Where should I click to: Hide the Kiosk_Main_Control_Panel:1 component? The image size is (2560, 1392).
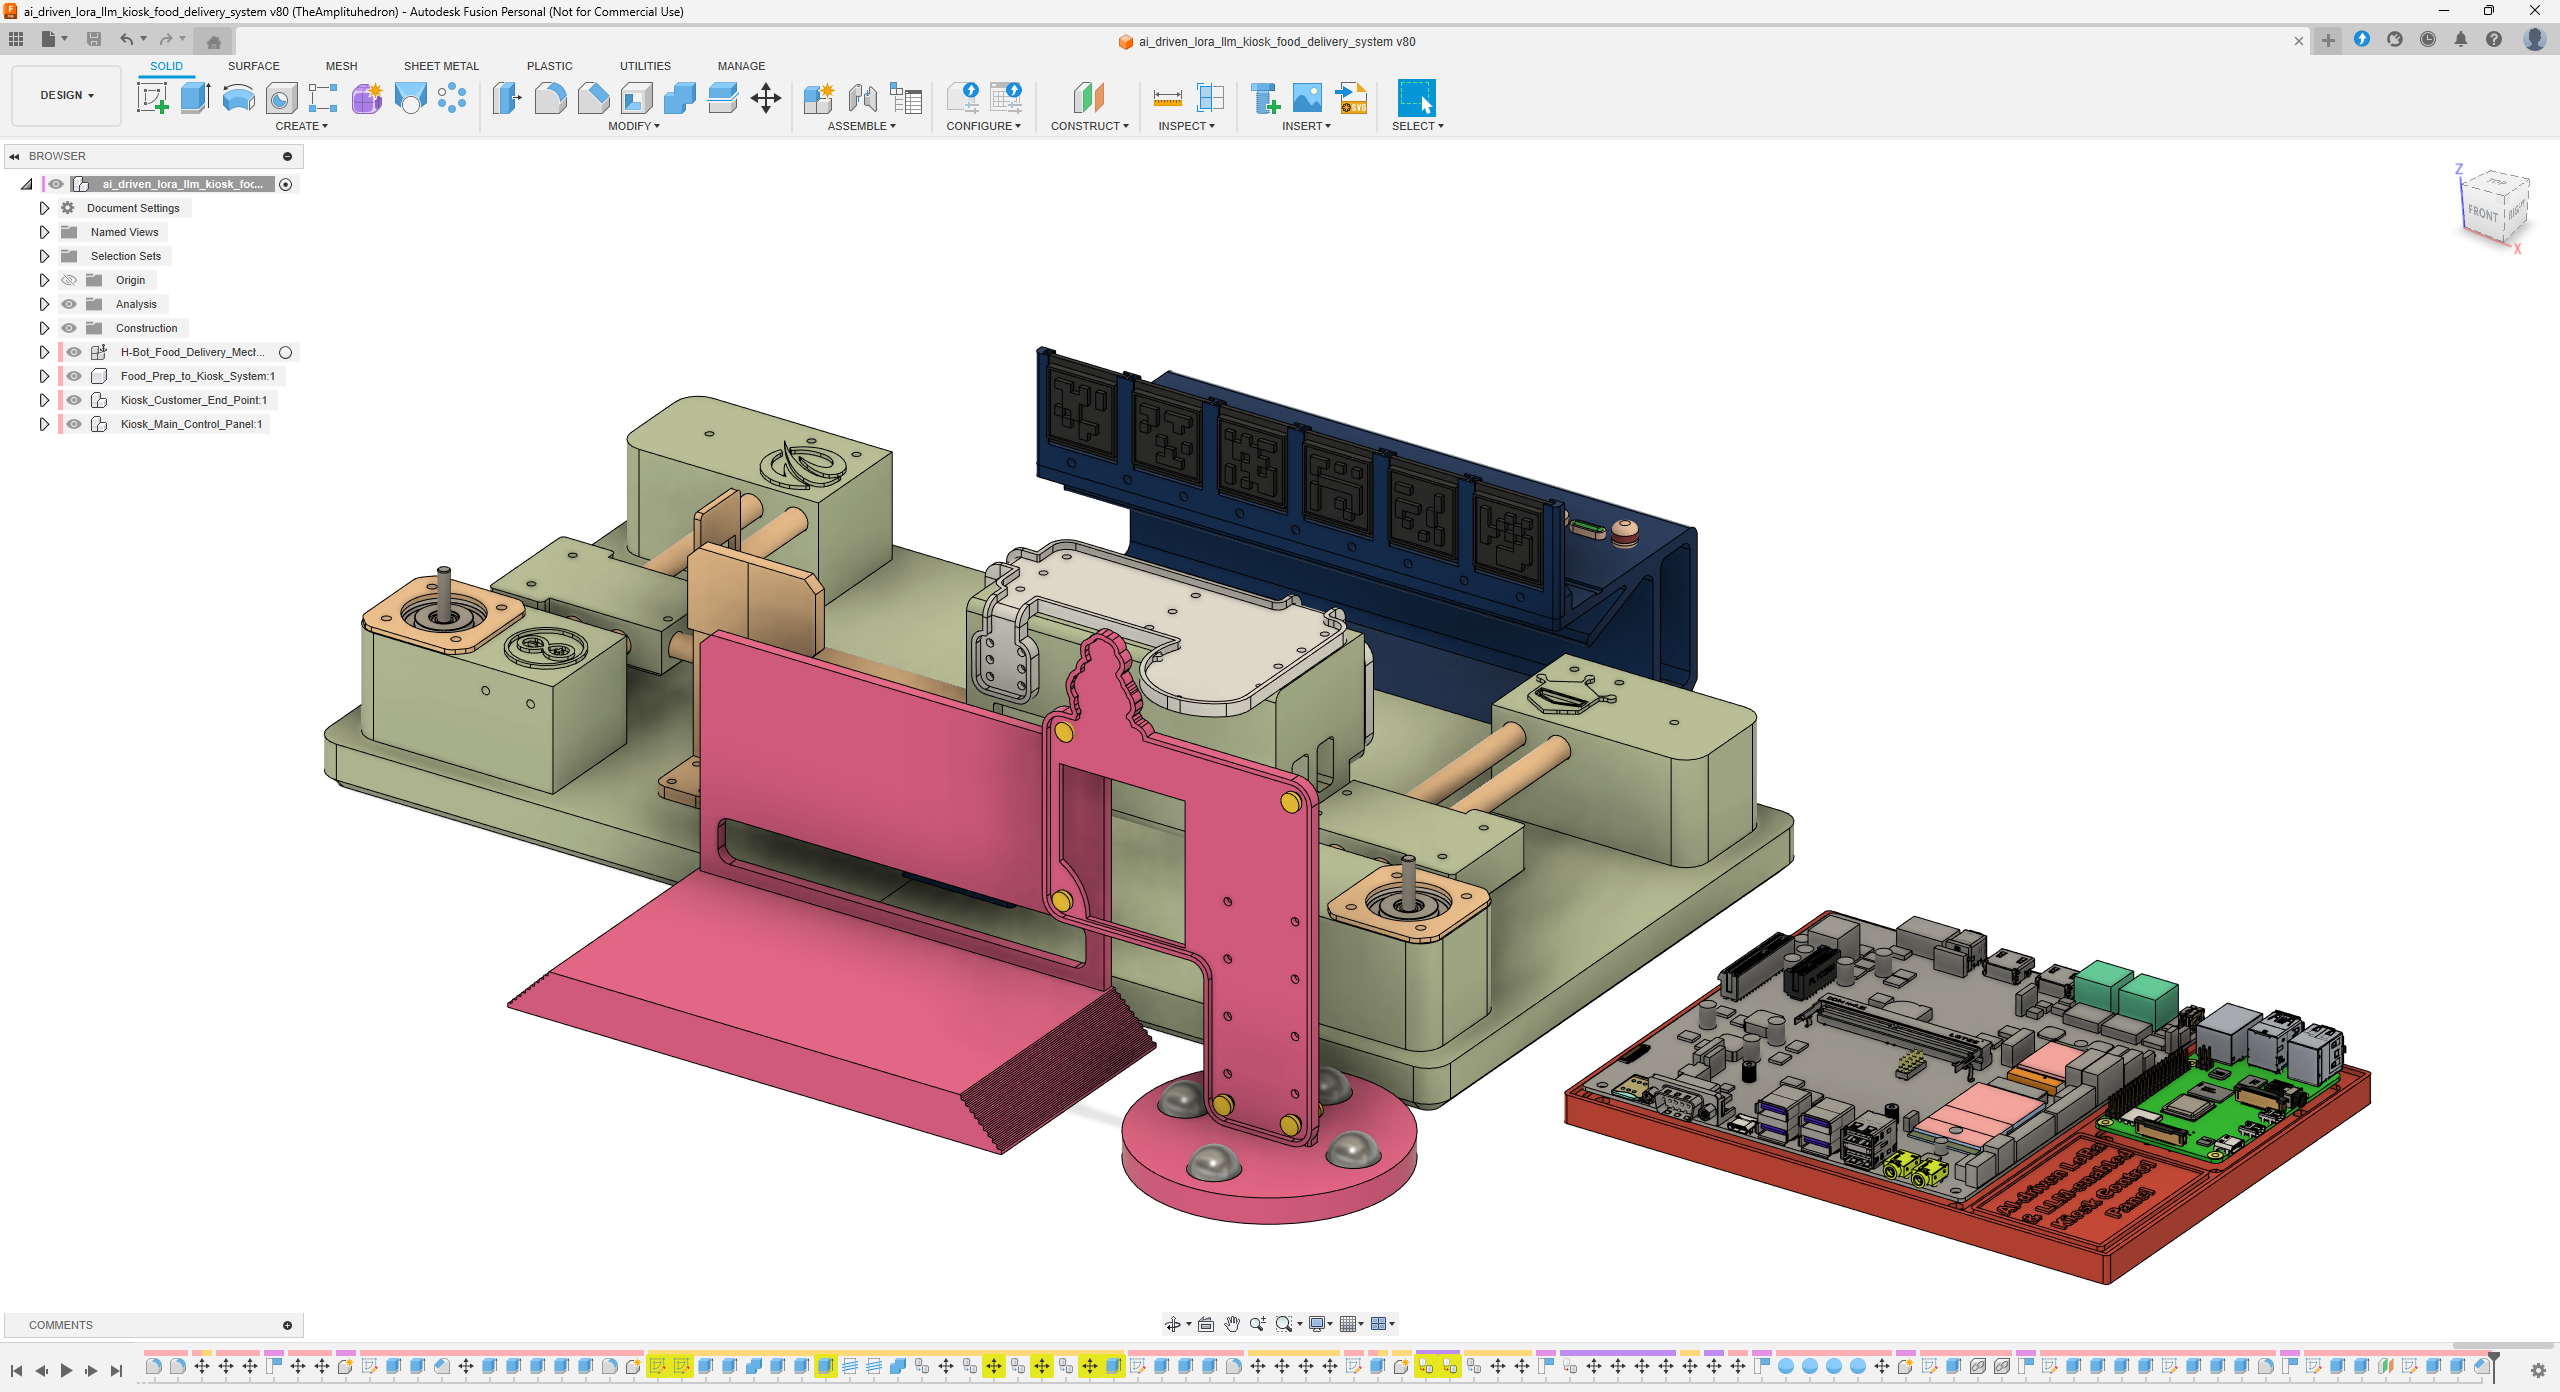tap(74, 424)
